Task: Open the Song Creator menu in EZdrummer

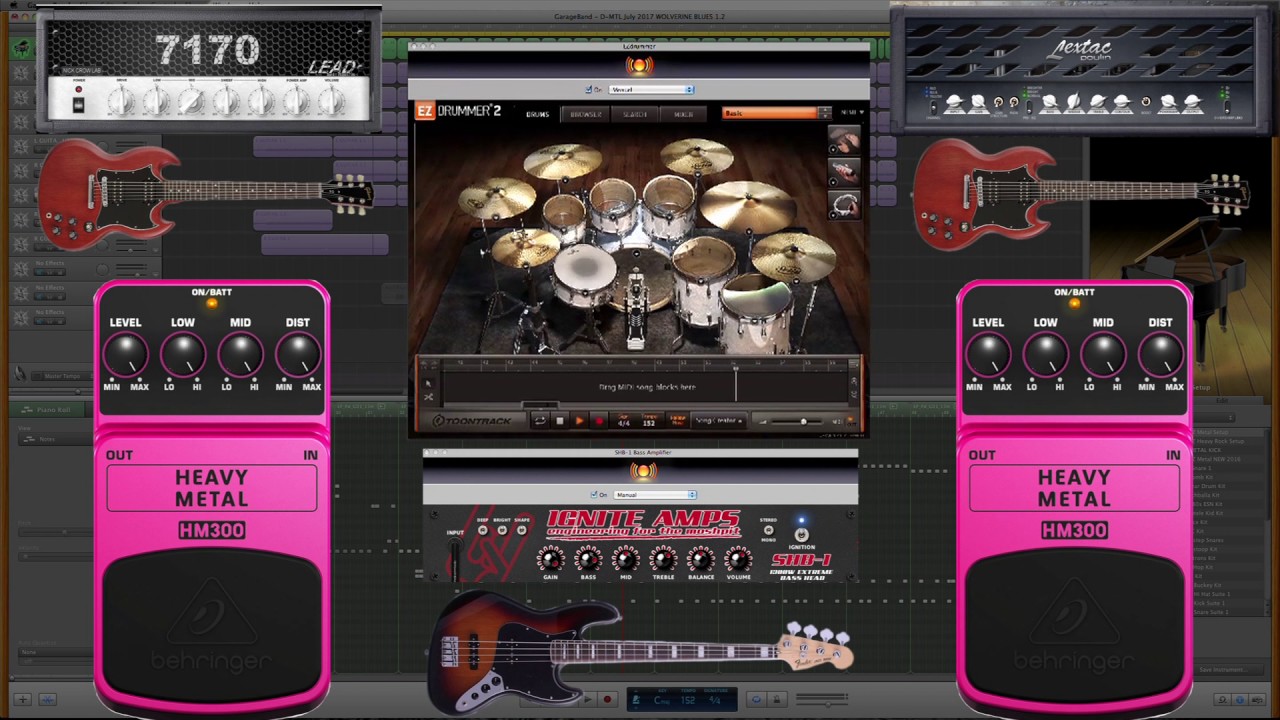Action: point(719,421)
